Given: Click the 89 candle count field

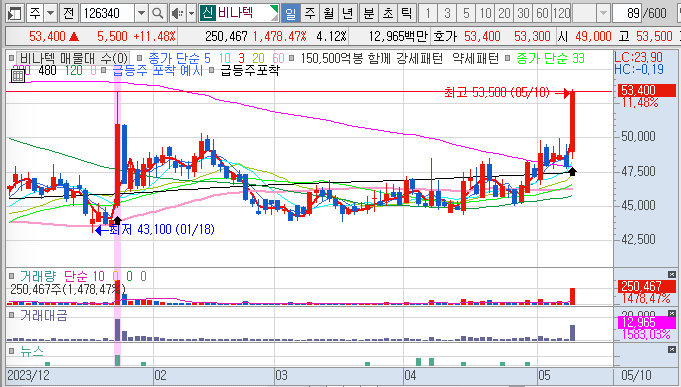Looking at the screenshot, I should (x=627, y=13).
